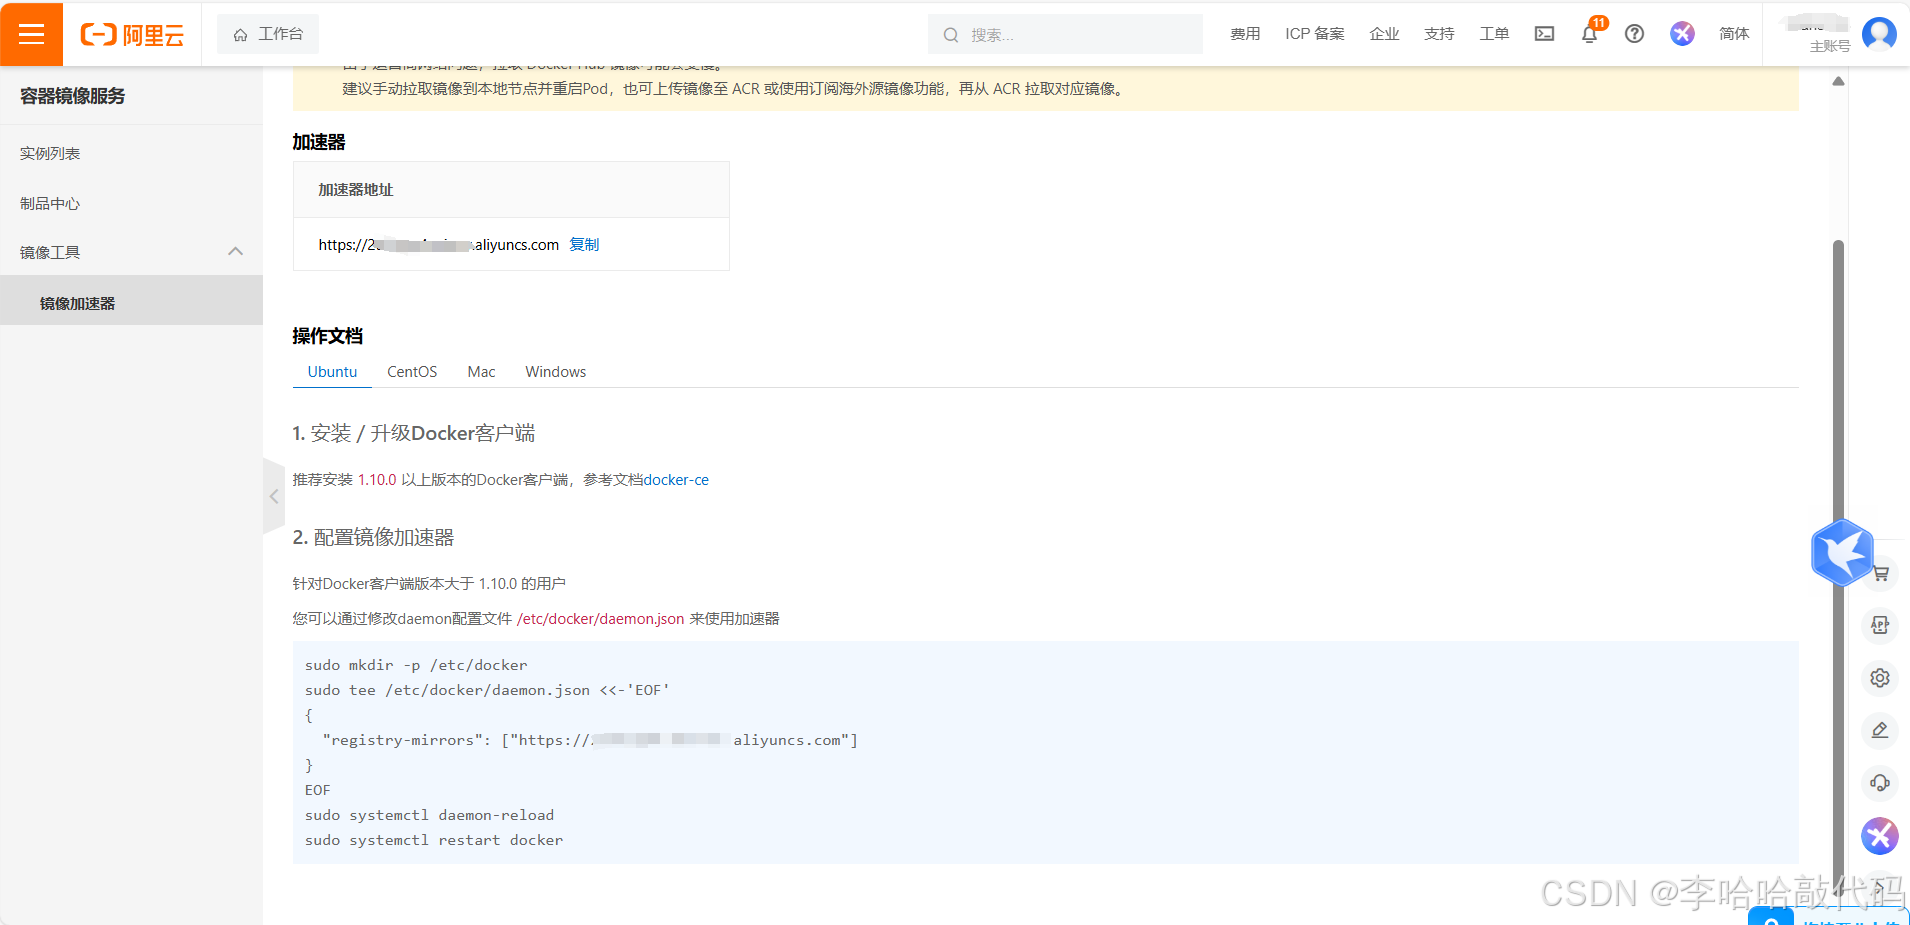1910x925 pixels.
Task: Switch to the Ubuntu tab
Action: 332,372
